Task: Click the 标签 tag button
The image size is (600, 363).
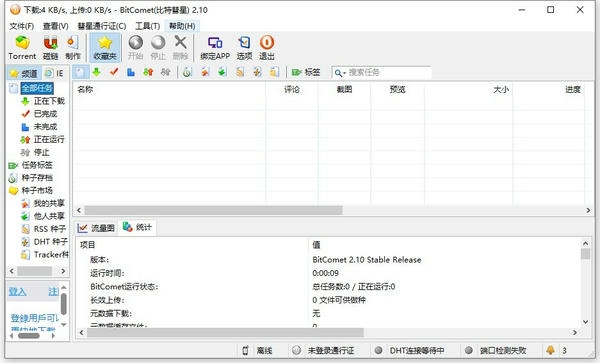Action: (306, 72)
